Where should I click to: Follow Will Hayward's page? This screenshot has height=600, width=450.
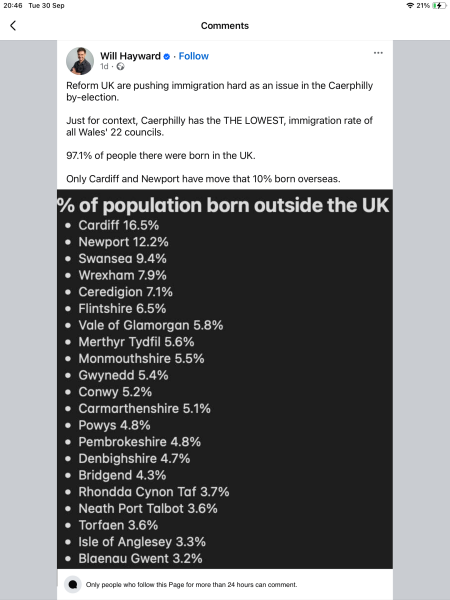(194, 56)
